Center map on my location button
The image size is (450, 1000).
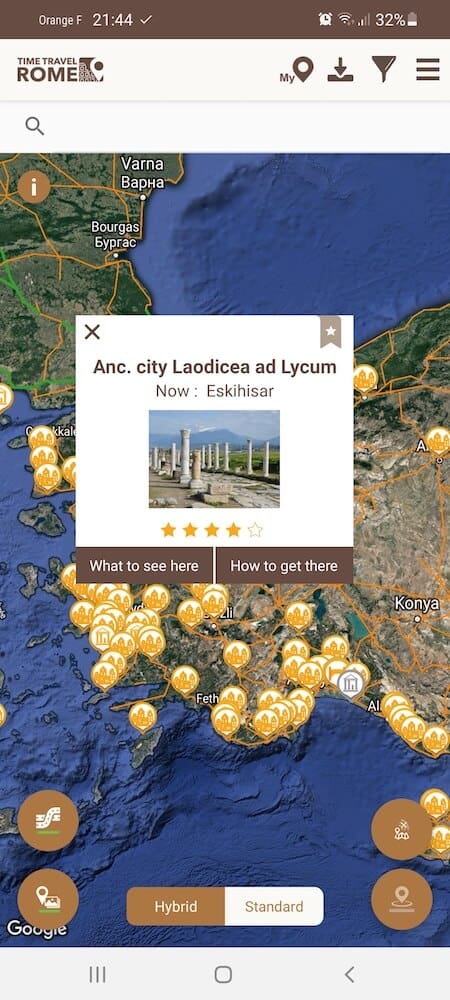coord(402,899)
